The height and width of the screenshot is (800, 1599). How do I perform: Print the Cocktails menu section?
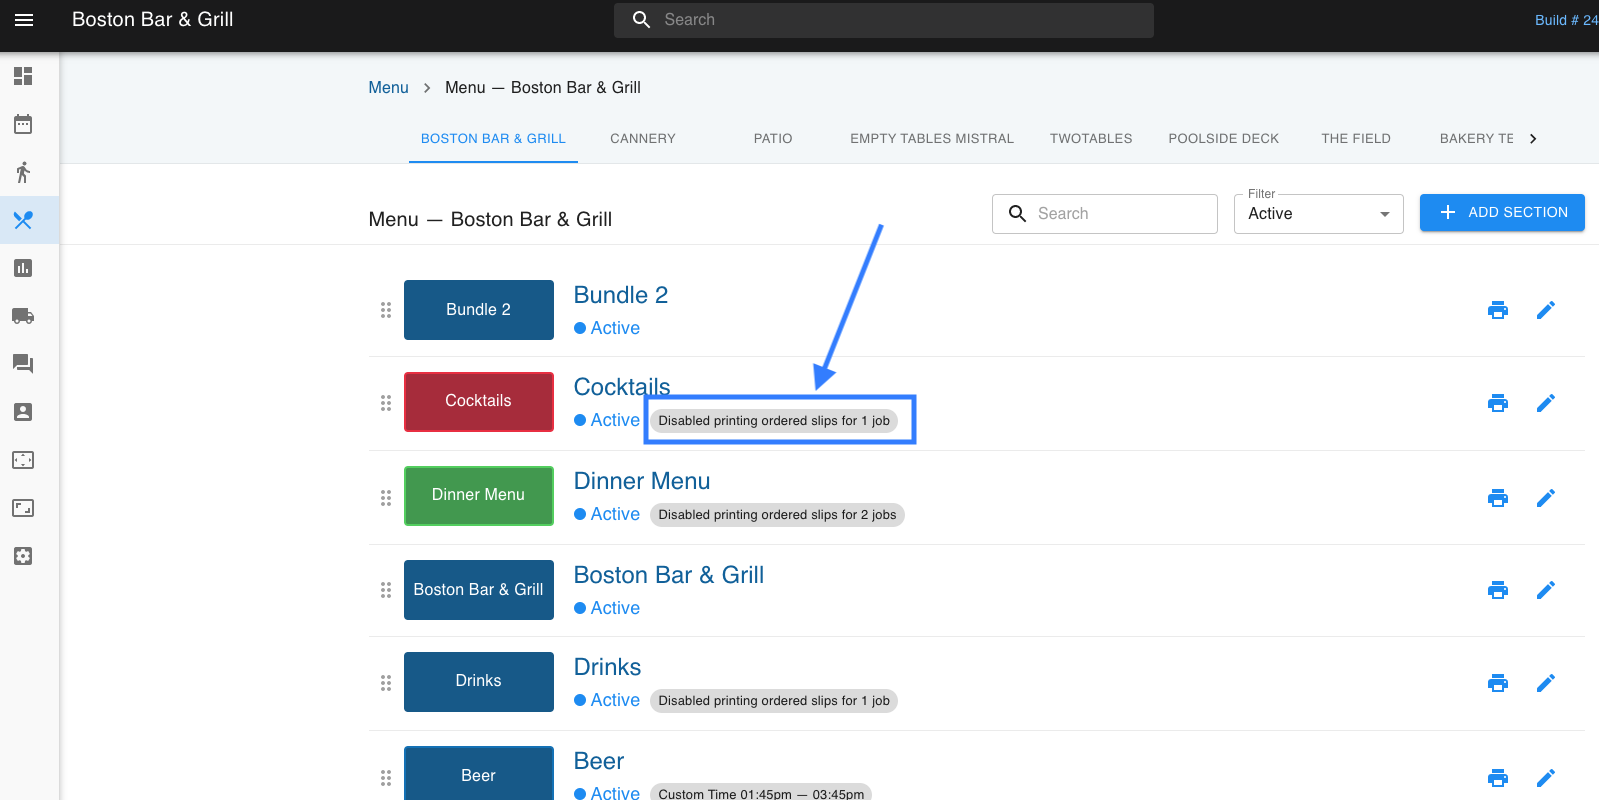pos(1497,403)
